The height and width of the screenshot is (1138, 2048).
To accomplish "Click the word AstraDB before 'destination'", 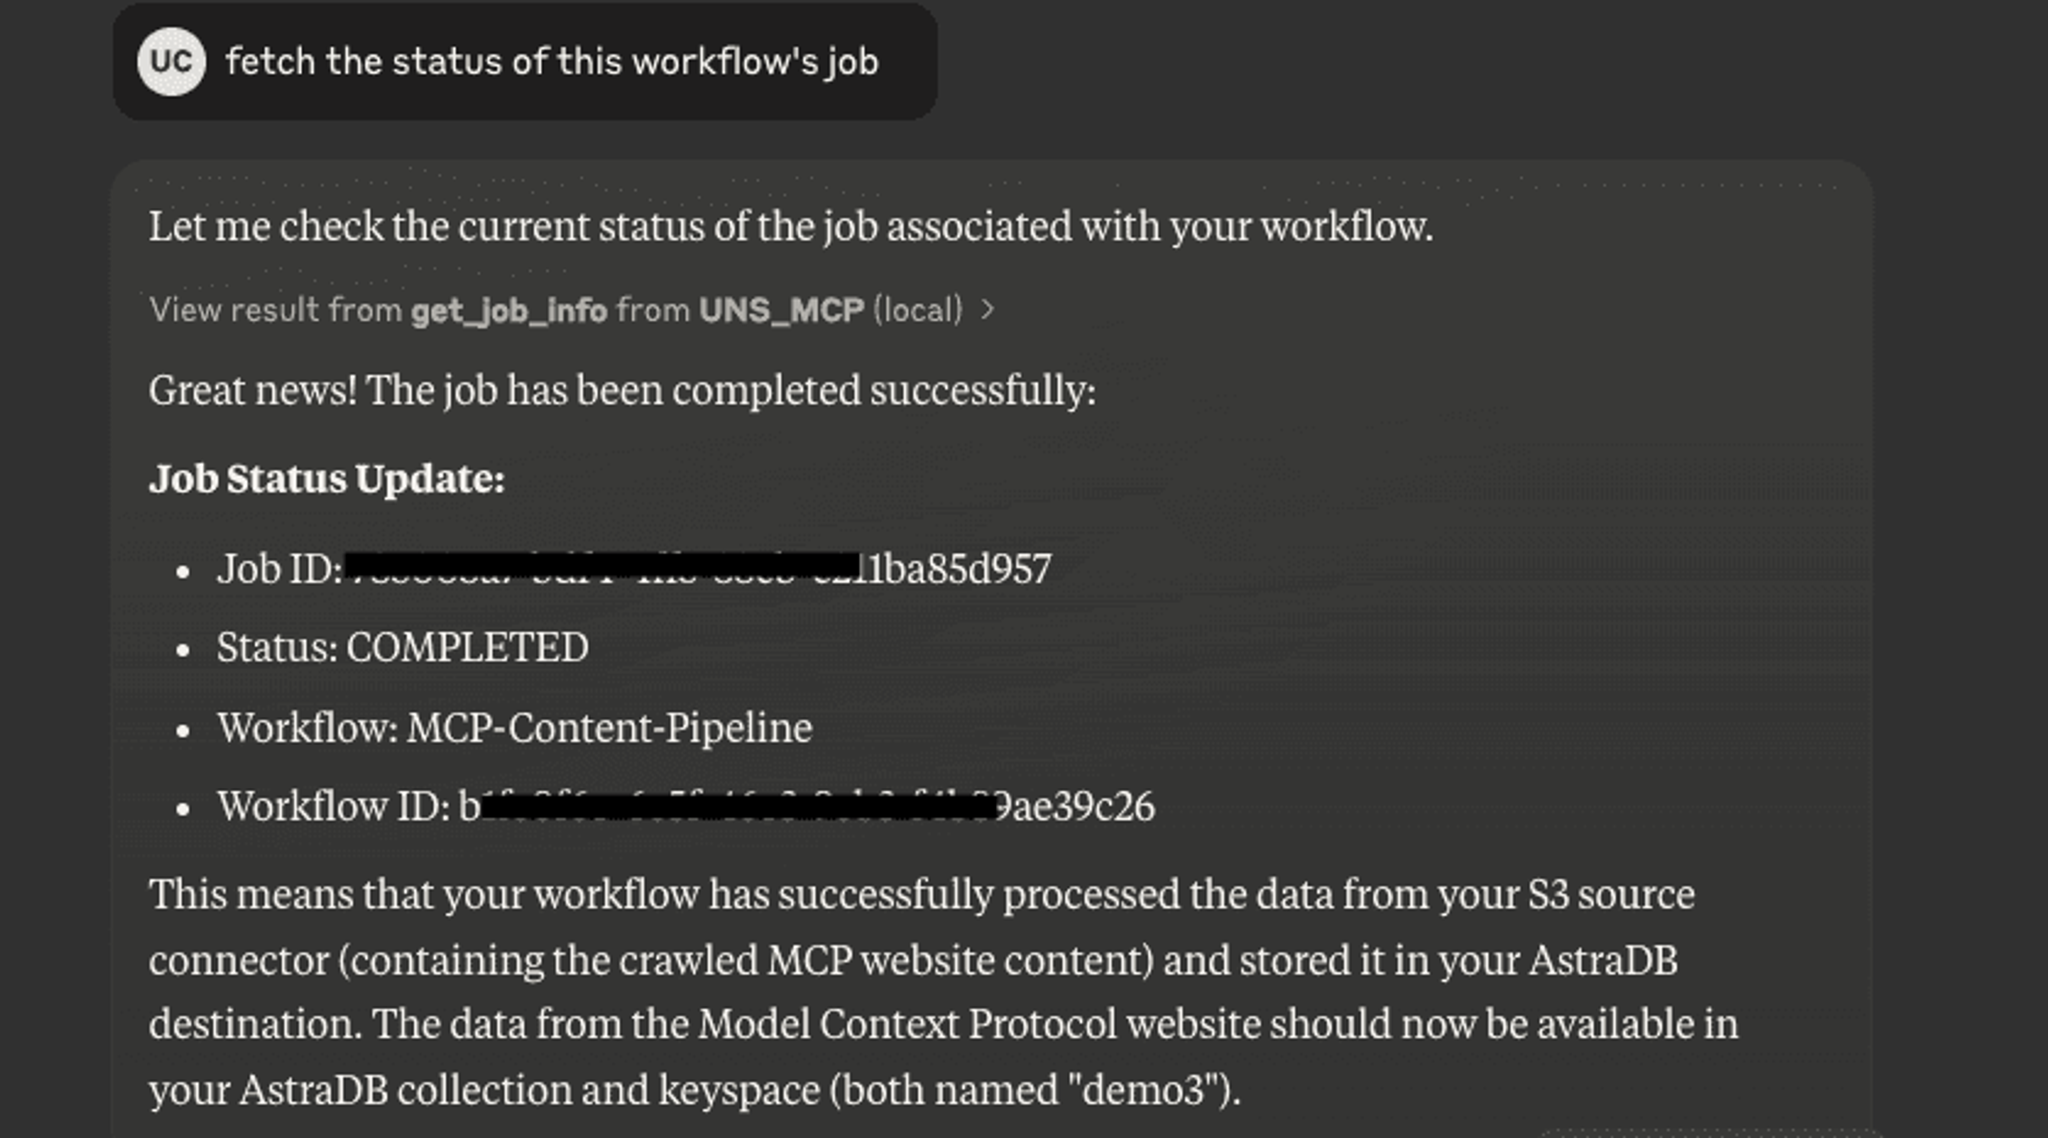I will coord(1603,960).
